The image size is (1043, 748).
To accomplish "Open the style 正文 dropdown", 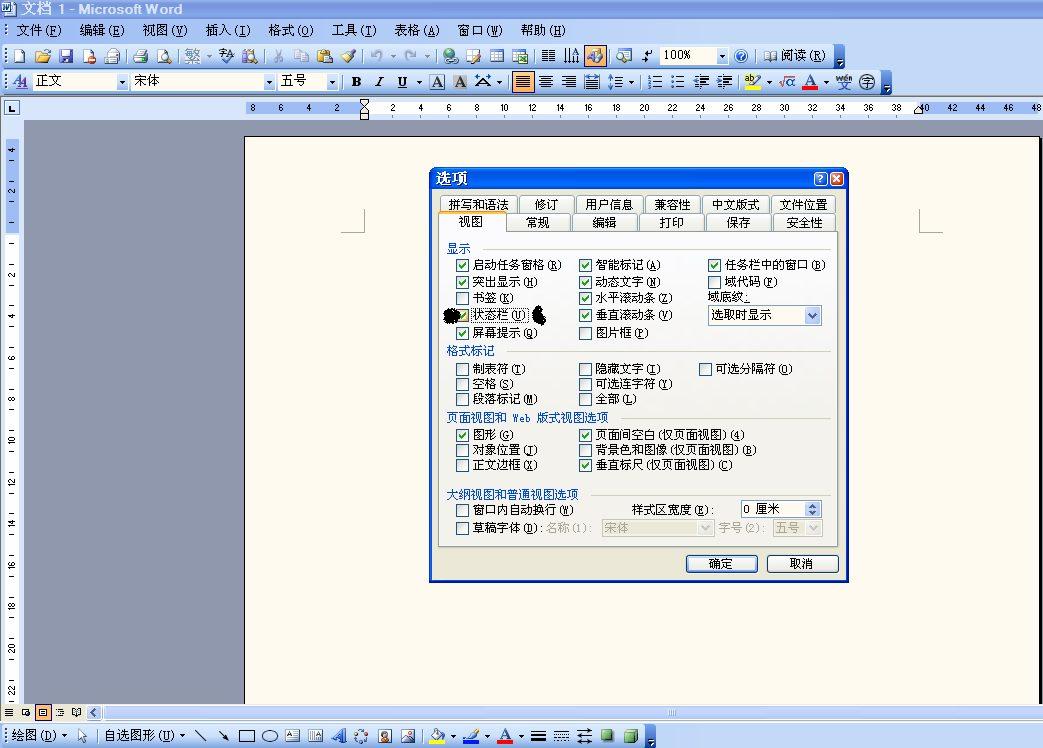I will pyautogui.click(x=122, y=82).
